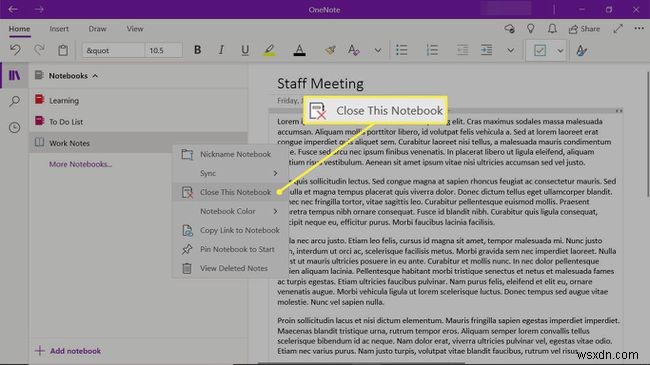Apply the font color
The image size is (650, 365).
[299, 50]
